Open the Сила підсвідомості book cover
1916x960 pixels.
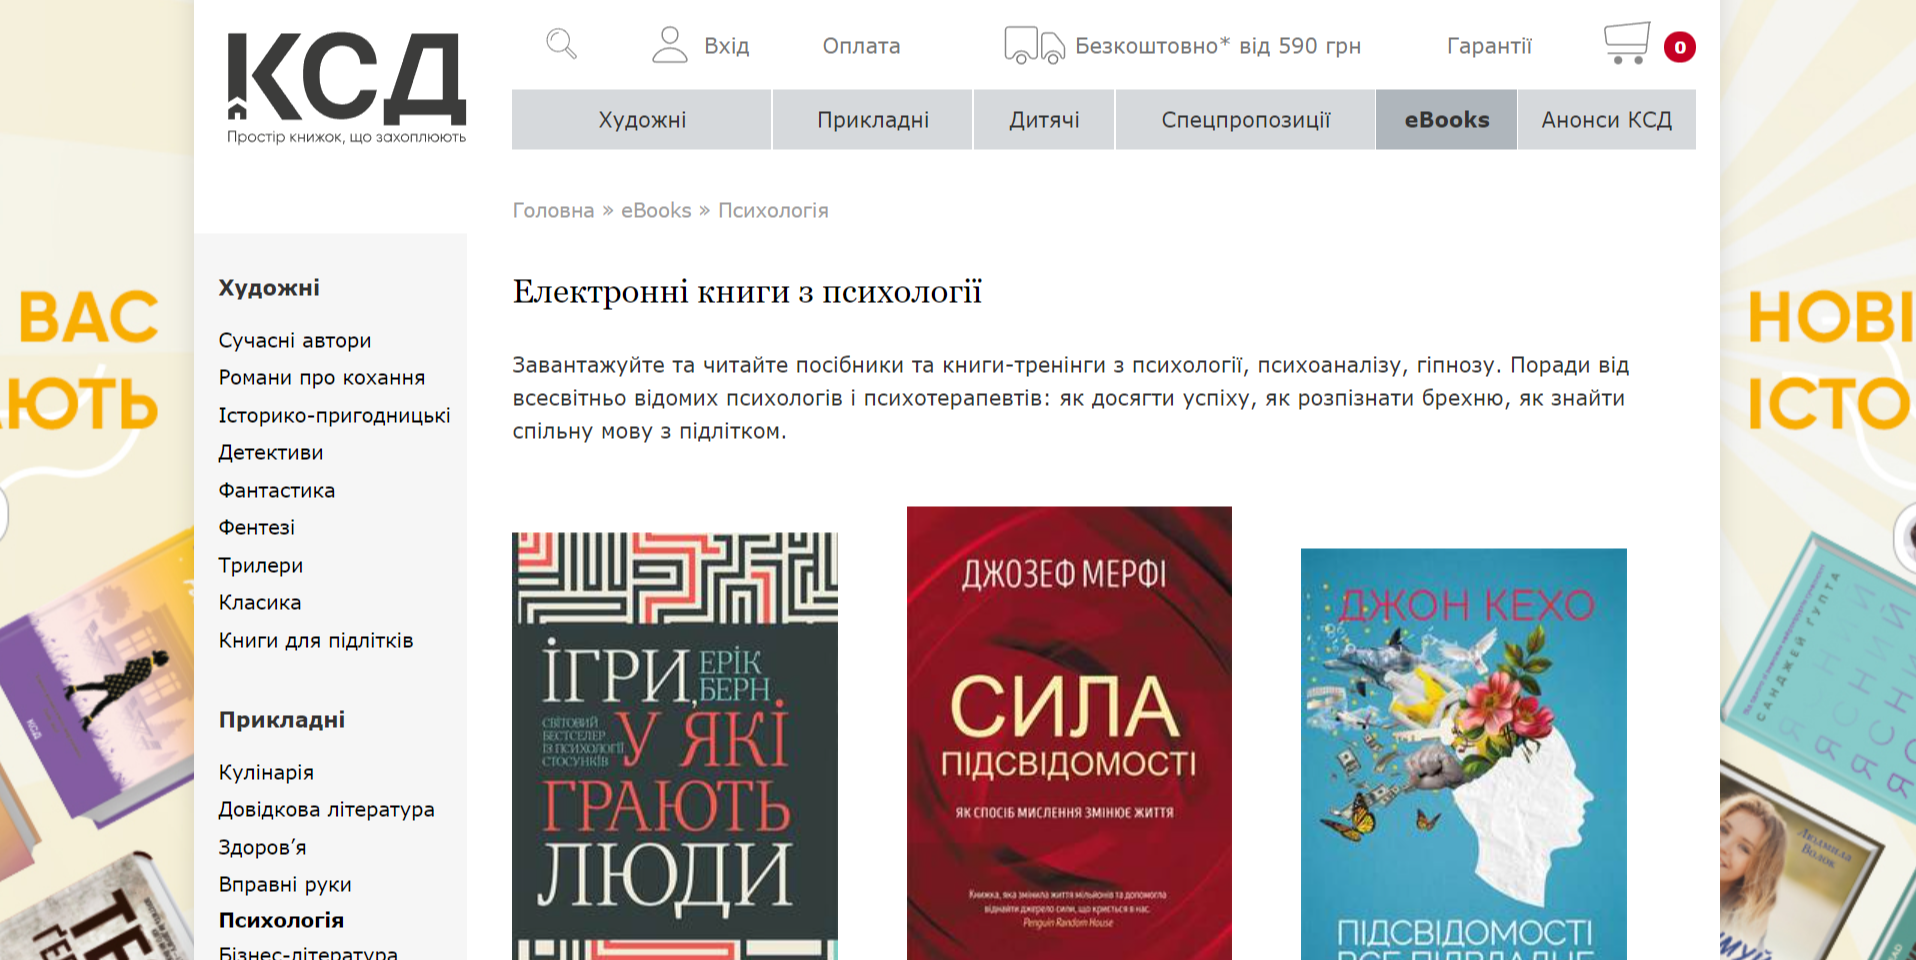[1069, 733]
